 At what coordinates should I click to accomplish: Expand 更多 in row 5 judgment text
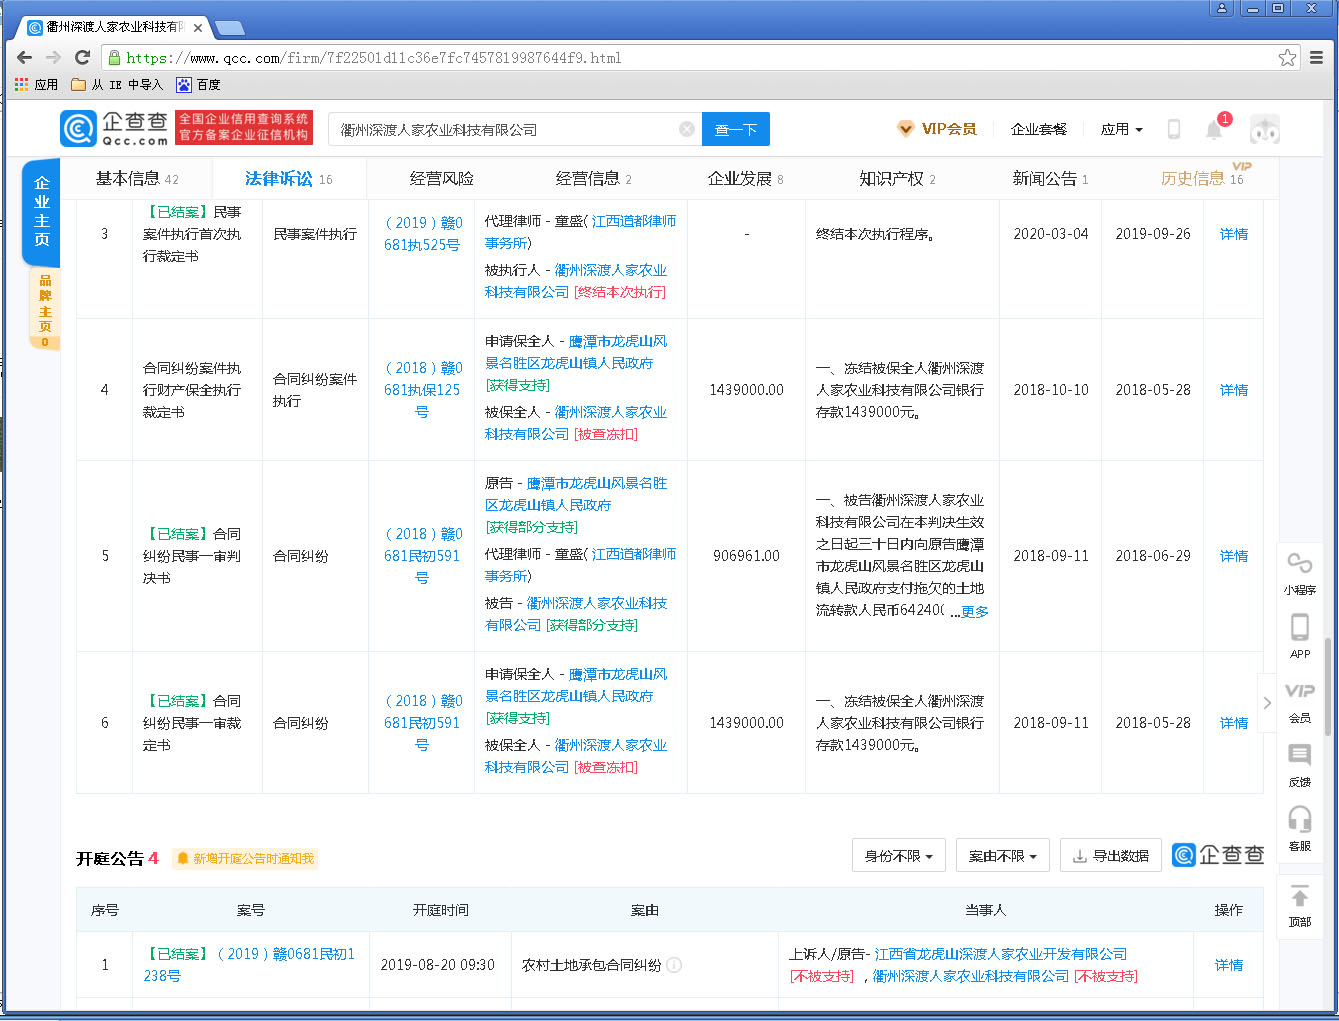(974, 612)
